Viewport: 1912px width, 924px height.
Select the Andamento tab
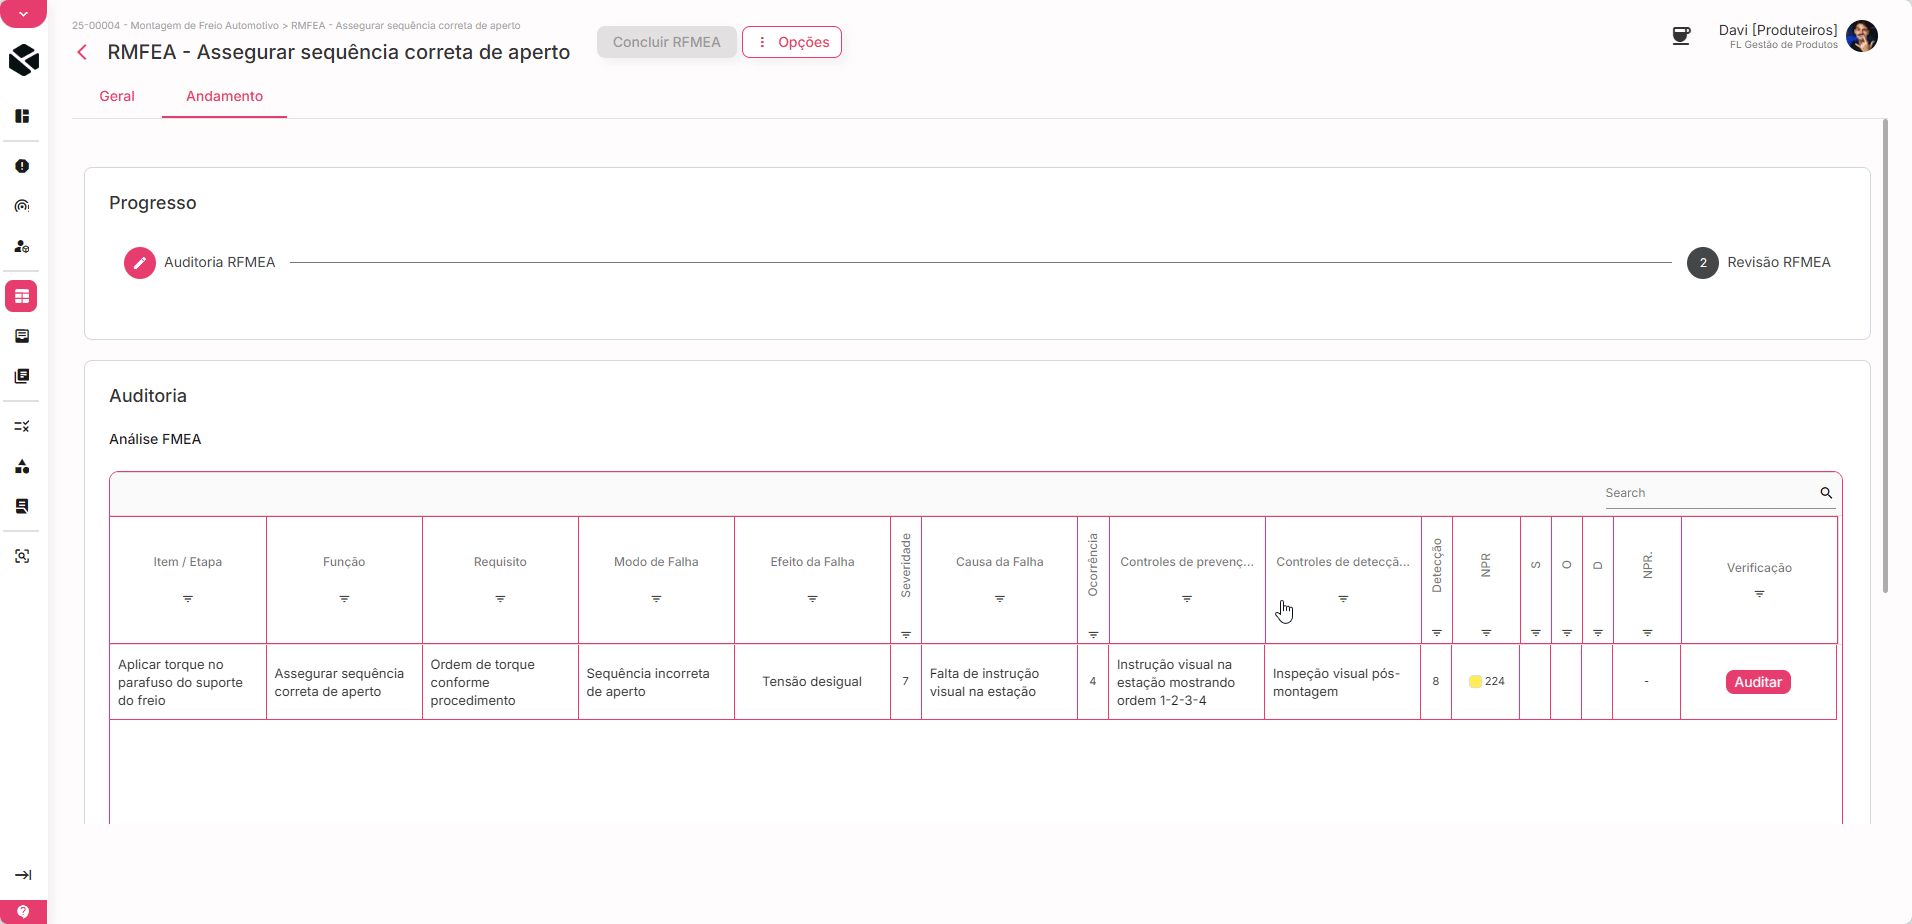224,96
